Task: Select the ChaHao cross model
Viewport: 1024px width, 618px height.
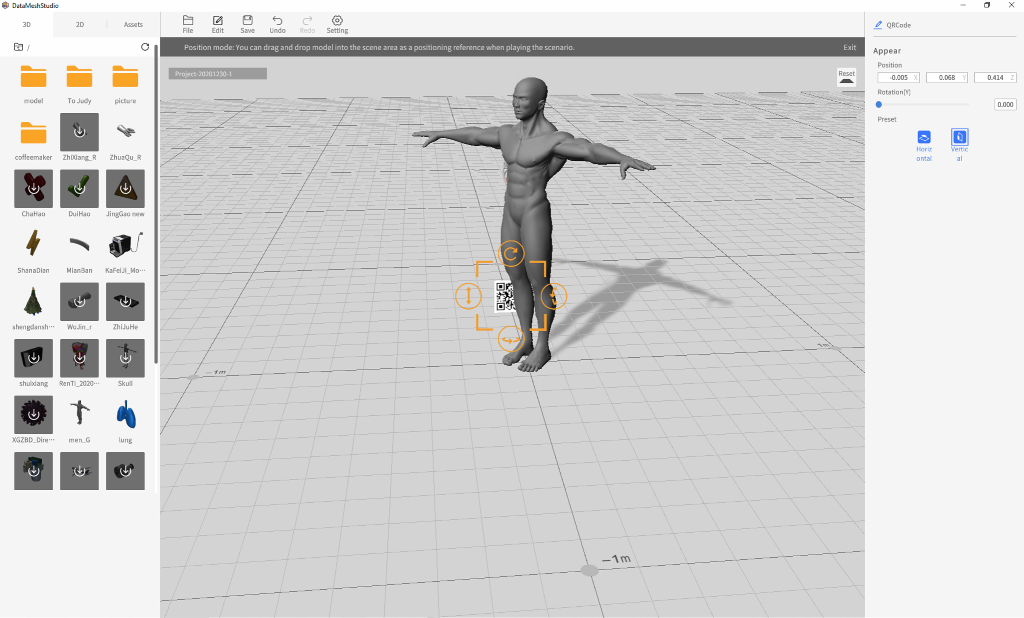Action: tap(33, 189)
